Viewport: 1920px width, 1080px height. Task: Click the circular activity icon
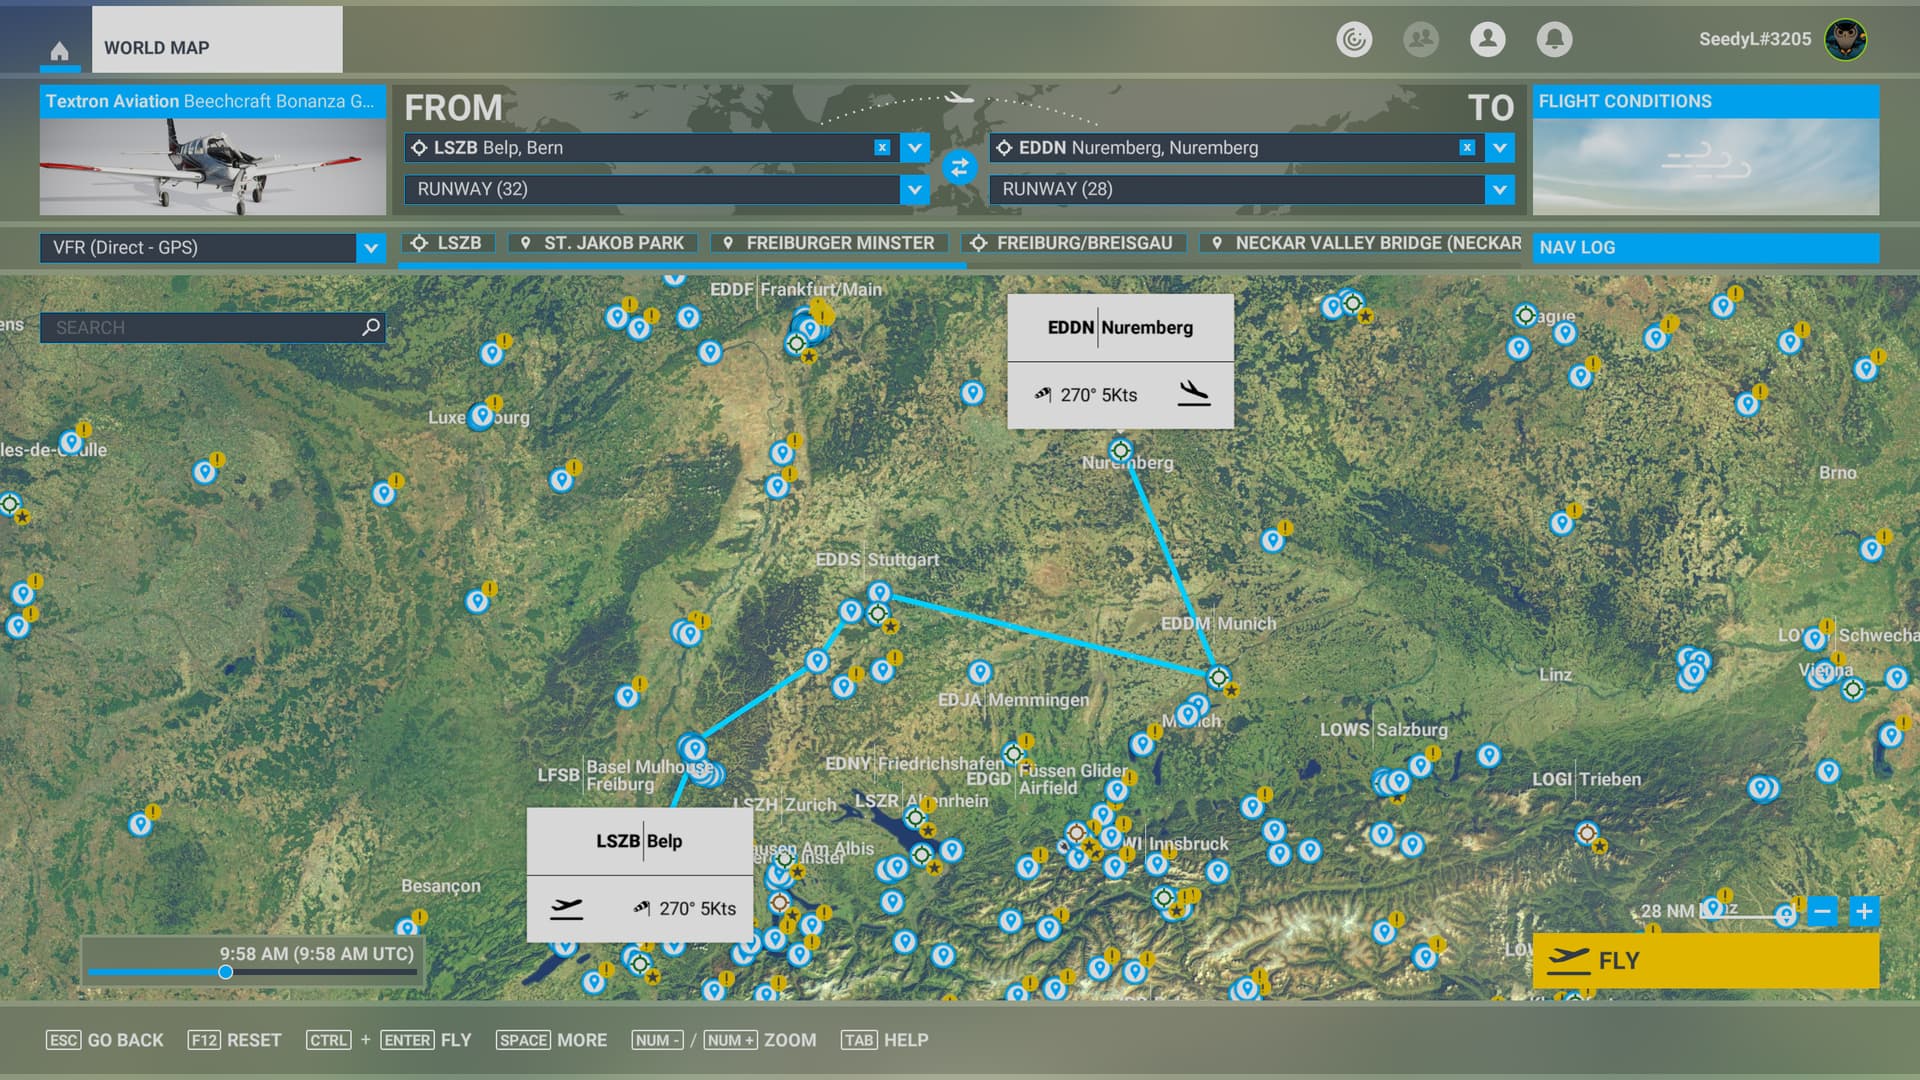pyautogui.click(x=1354, y=39)
